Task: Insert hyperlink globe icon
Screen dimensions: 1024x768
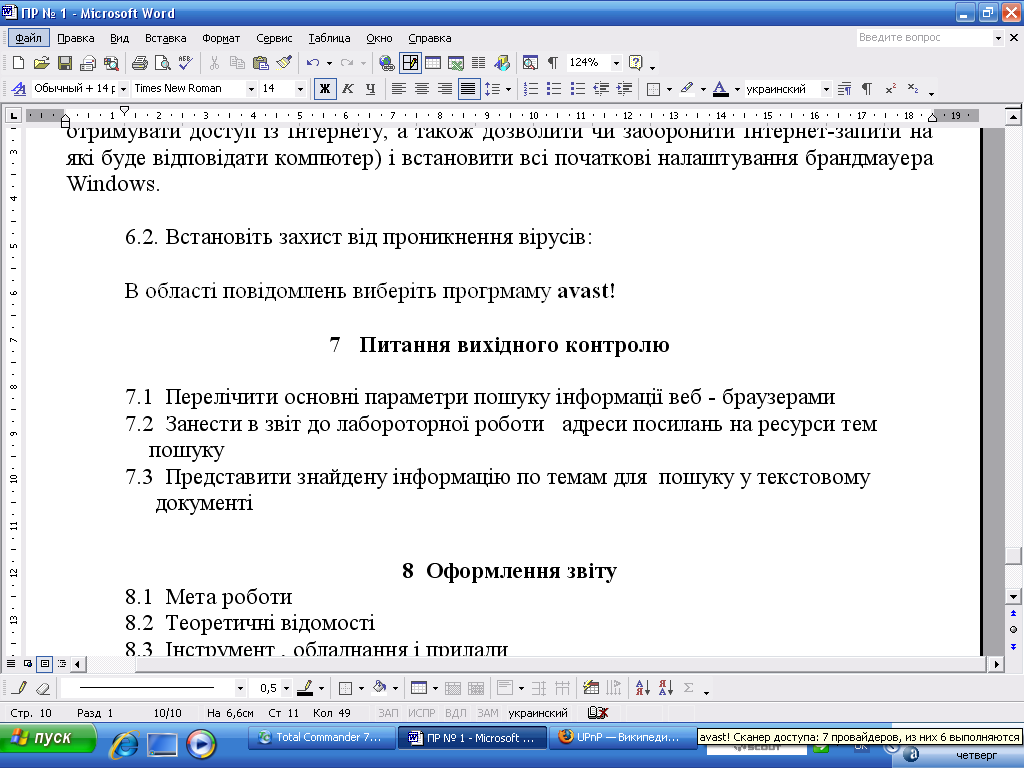Action: coord(387,63)
